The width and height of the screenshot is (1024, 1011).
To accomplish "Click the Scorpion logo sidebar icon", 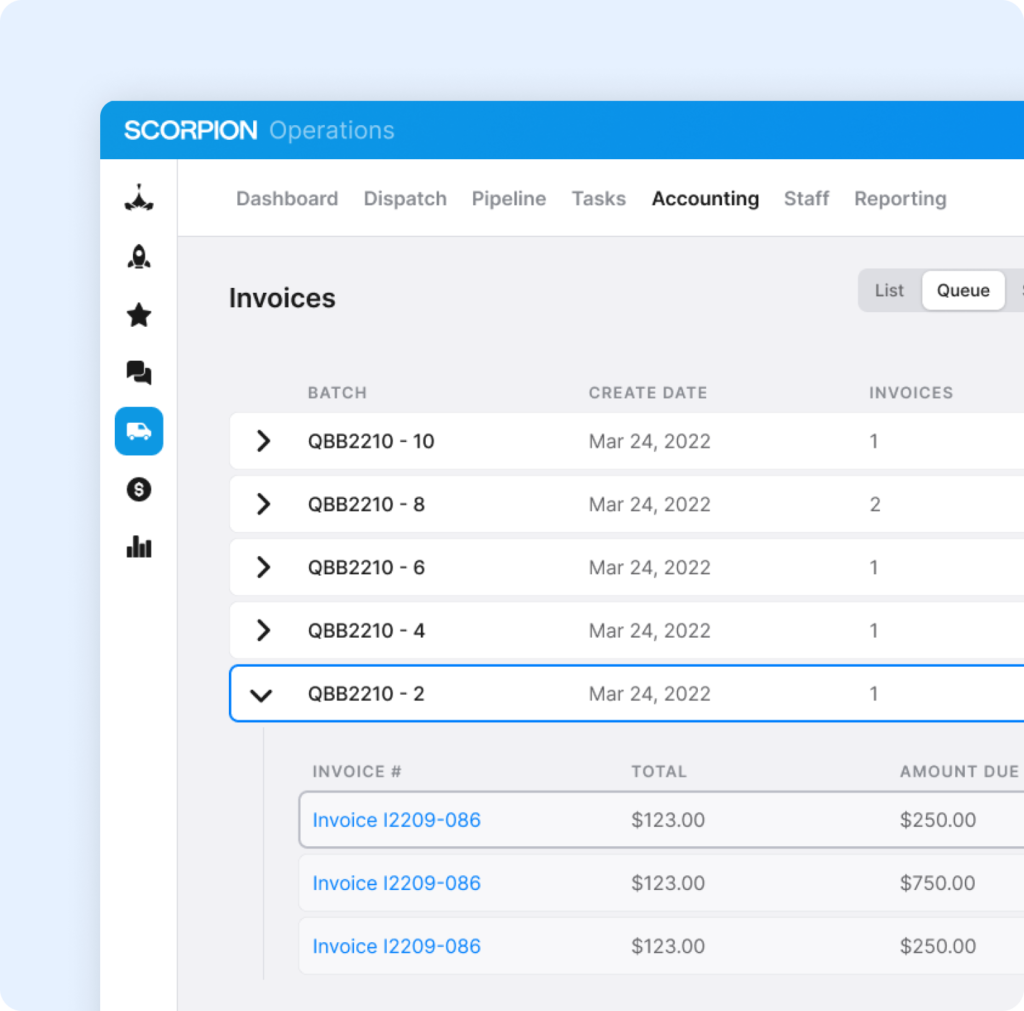I will pyautogui.click(x=139, y=198).
